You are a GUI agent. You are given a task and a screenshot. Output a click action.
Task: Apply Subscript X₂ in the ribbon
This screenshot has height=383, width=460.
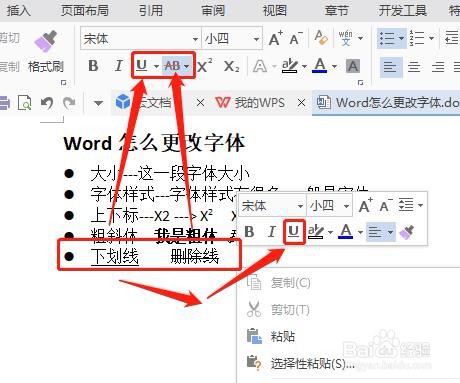click(232, 66)
